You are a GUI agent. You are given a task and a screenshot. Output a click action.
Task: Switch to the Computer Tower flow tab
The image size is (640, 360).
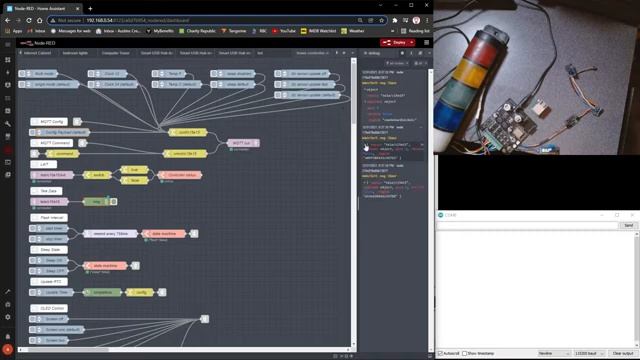(116, 53)
